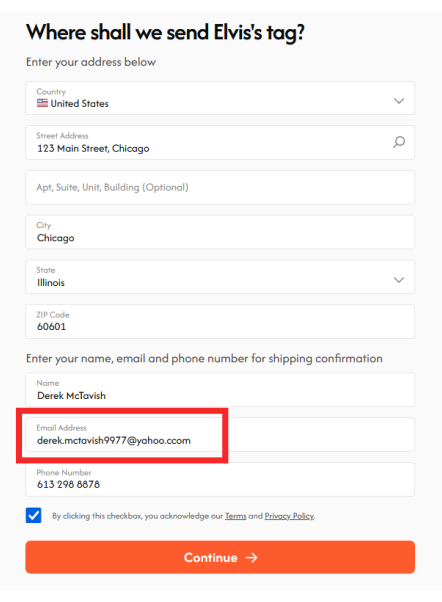Click the magnifying glass in Street Address
Image resolution: width=442 pixels, height=602 pixels.
click(399, 142)
